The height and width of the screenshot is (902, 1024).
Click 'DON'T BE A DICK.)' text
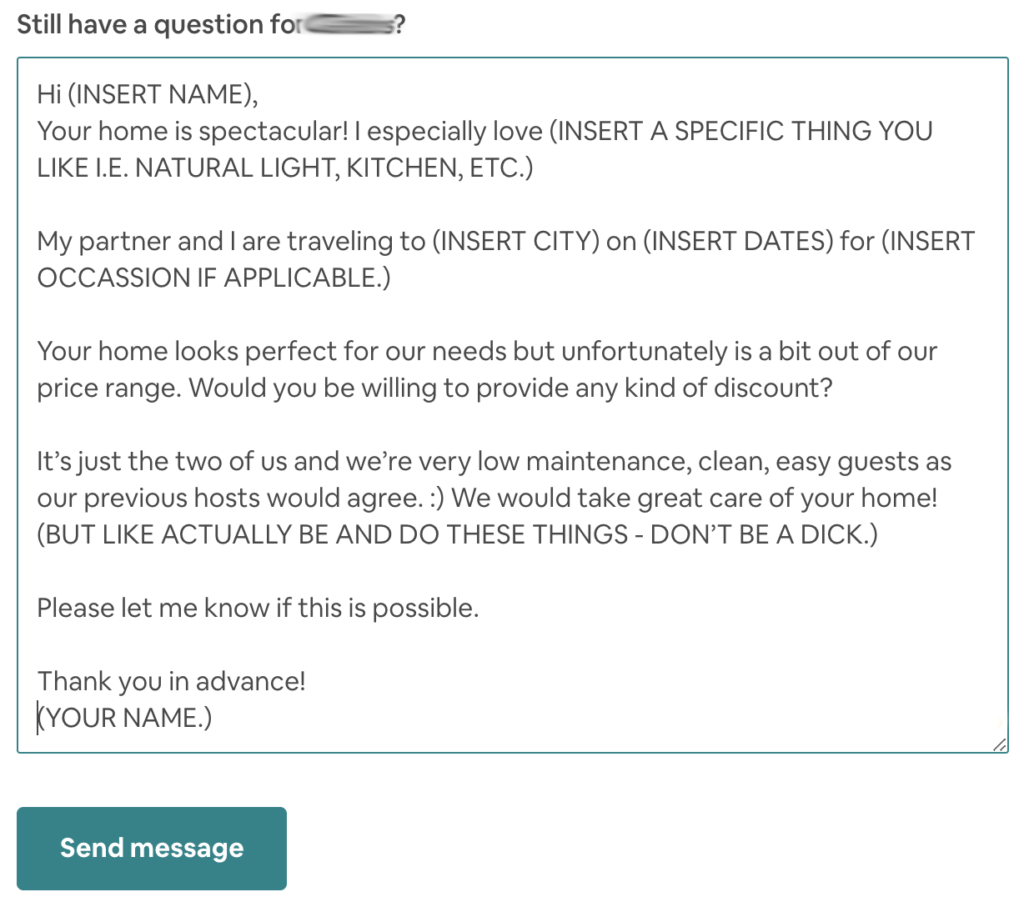point(764,534)
